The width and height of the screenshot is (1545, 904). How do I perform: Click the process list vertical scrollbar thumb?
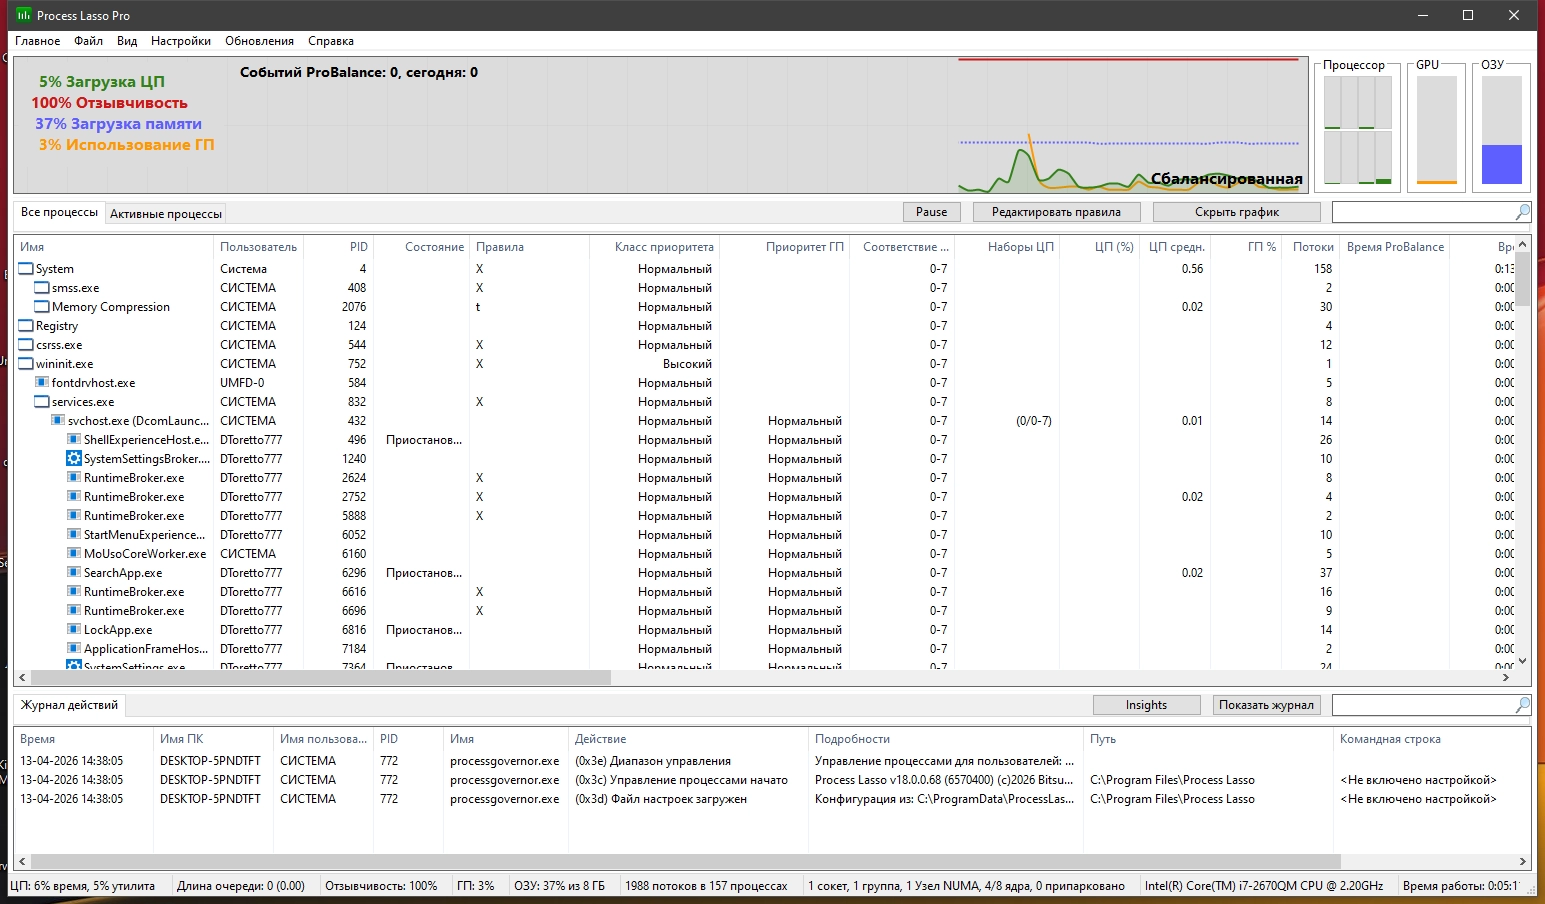click(1522, 279)
